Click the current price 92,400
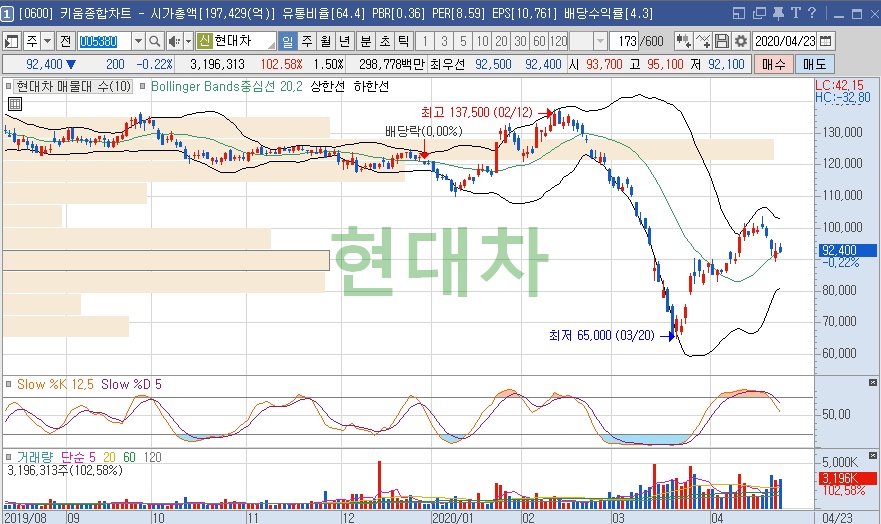881x524 pixels. [x=44, y=65]
